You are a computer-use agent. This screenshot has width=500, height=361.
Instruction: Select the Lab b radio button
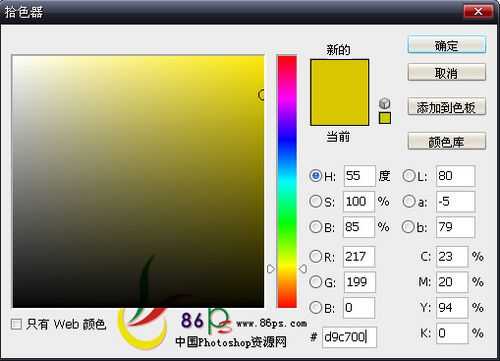pyautogui.click(x=408, y=227)
